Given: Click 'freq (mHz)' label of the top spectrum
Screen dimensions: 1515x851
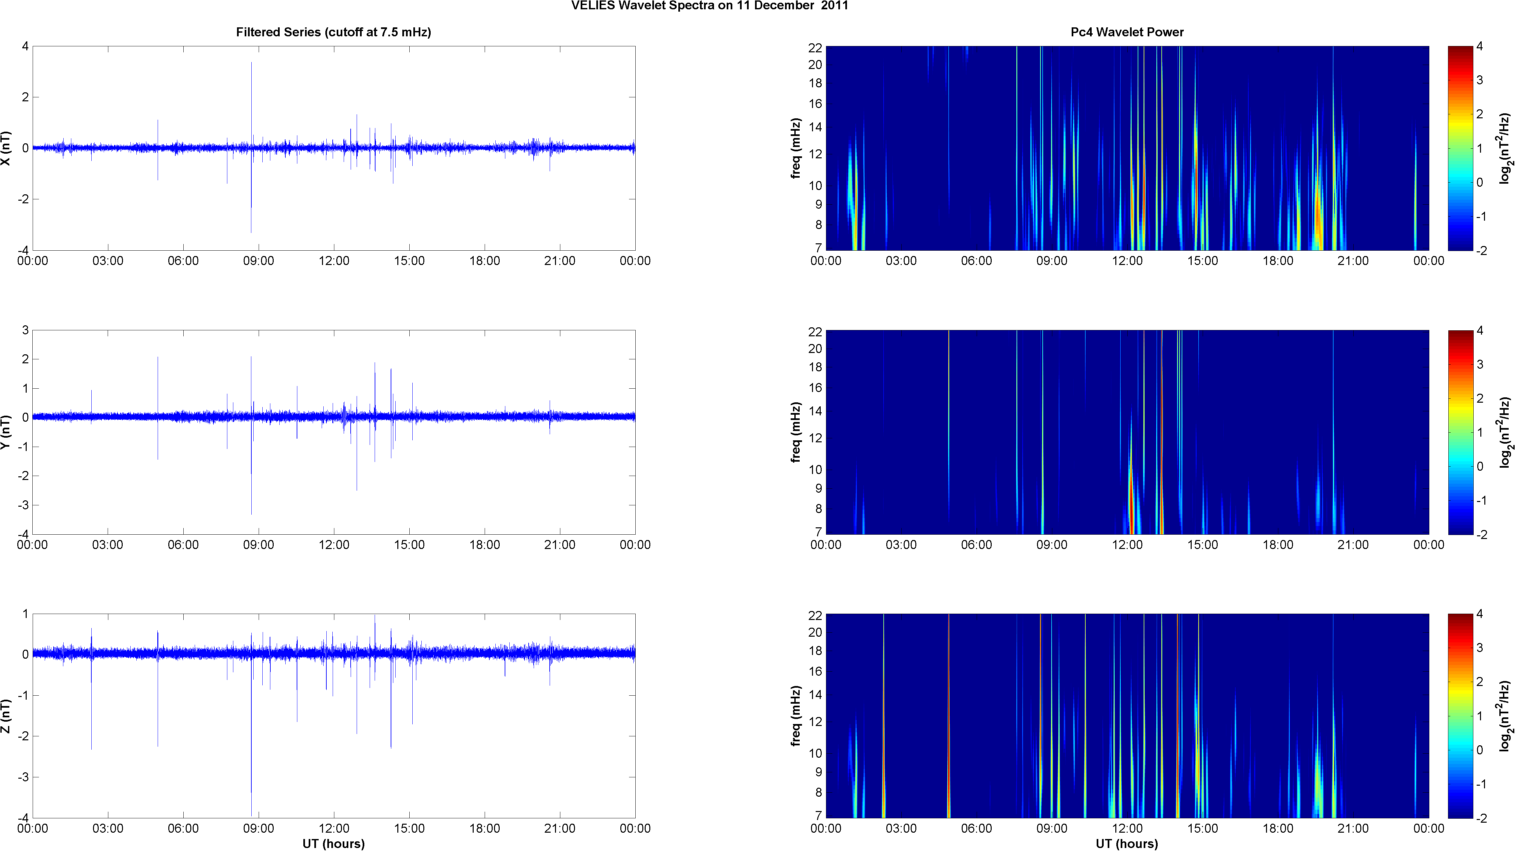Looking at the screenshot, I should click(796, 148).
